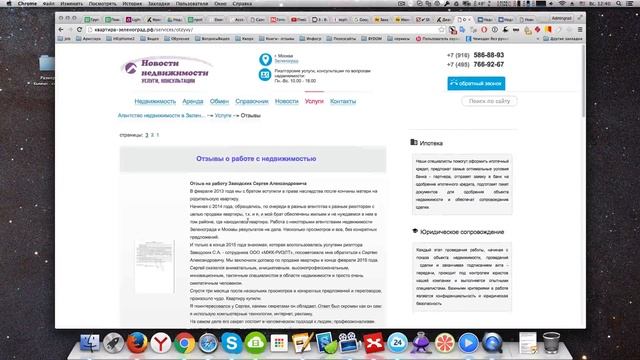Open Trash in the Dock
The width and height of the screenshot is (640, 360).
[551, 342]
